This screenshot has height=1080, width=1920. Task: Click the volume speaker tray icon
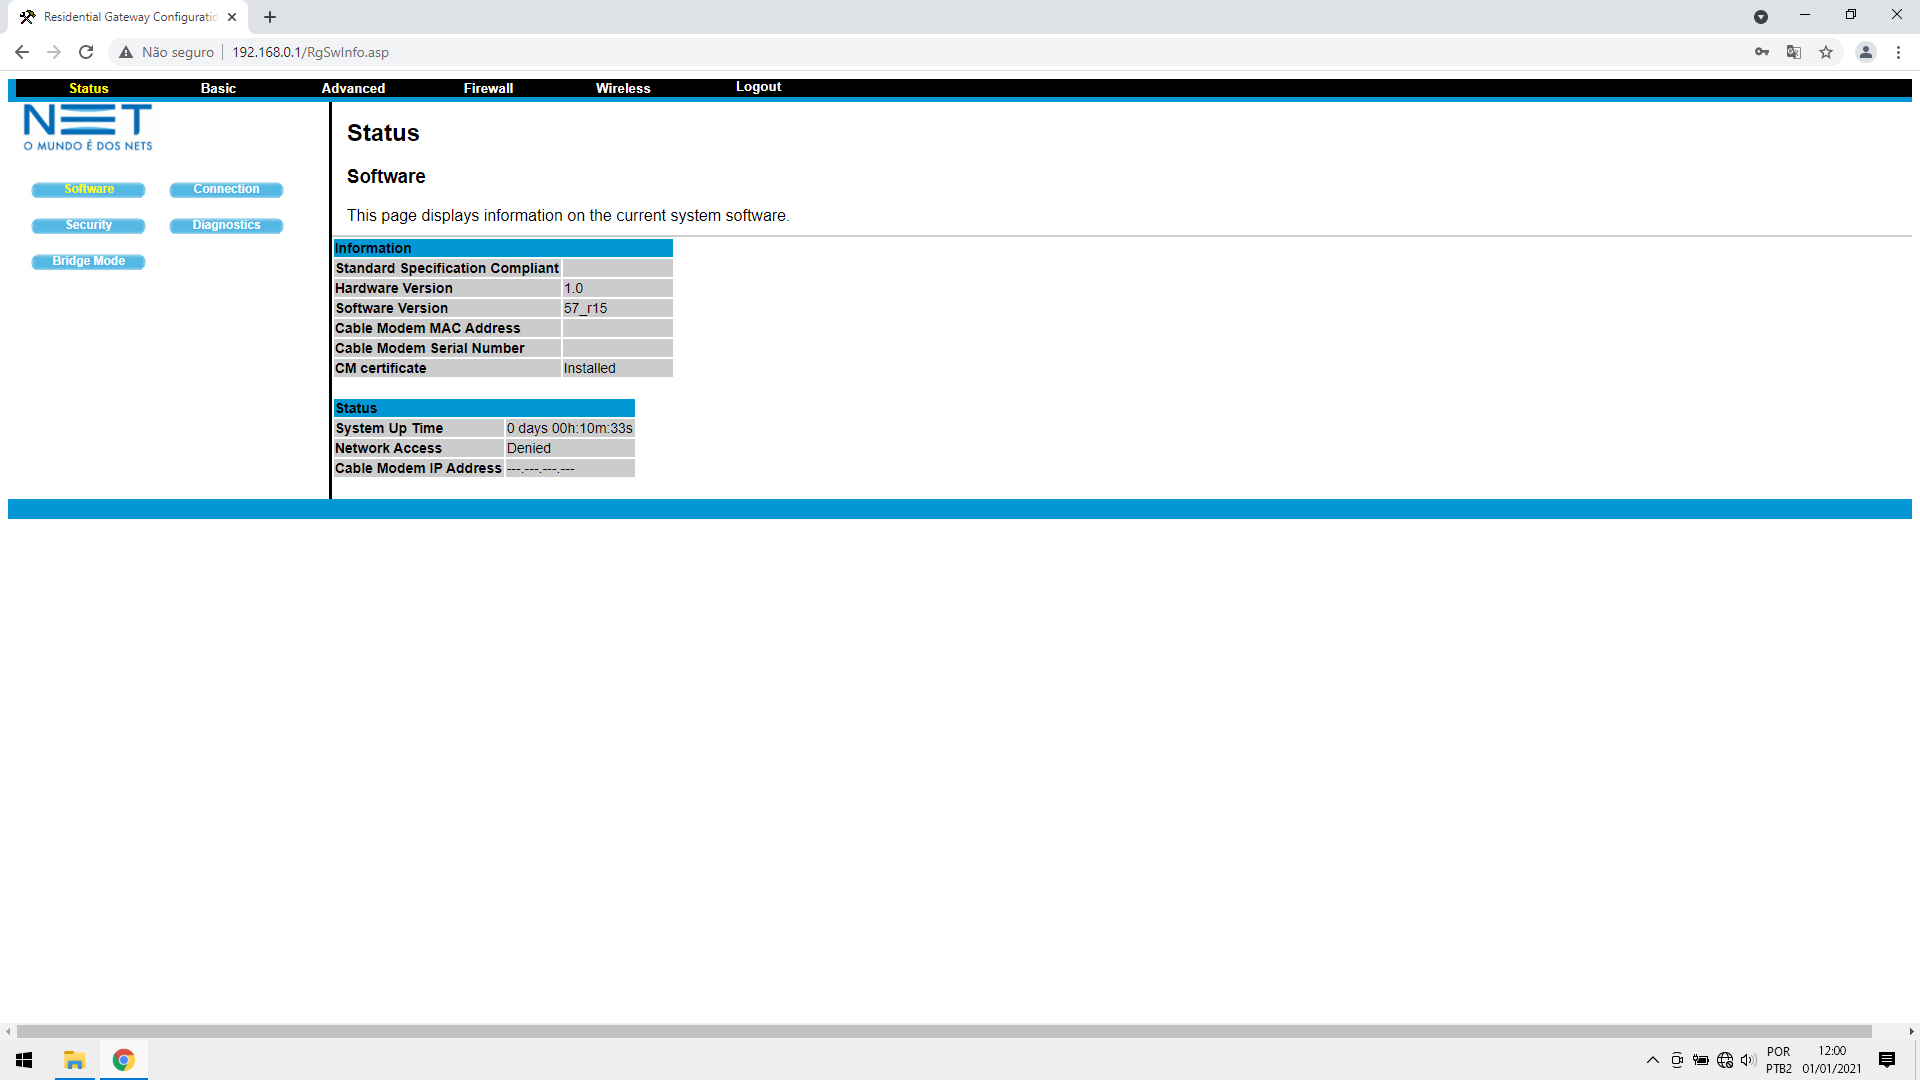click(x=1748, y=1060)
